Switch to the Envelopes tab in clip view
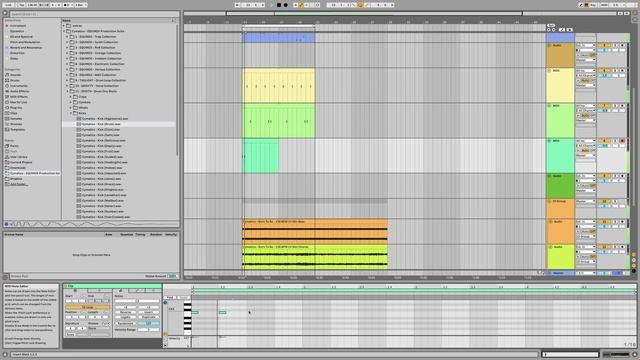The width and height of the screenshot is (640, 360). [138, 291]
